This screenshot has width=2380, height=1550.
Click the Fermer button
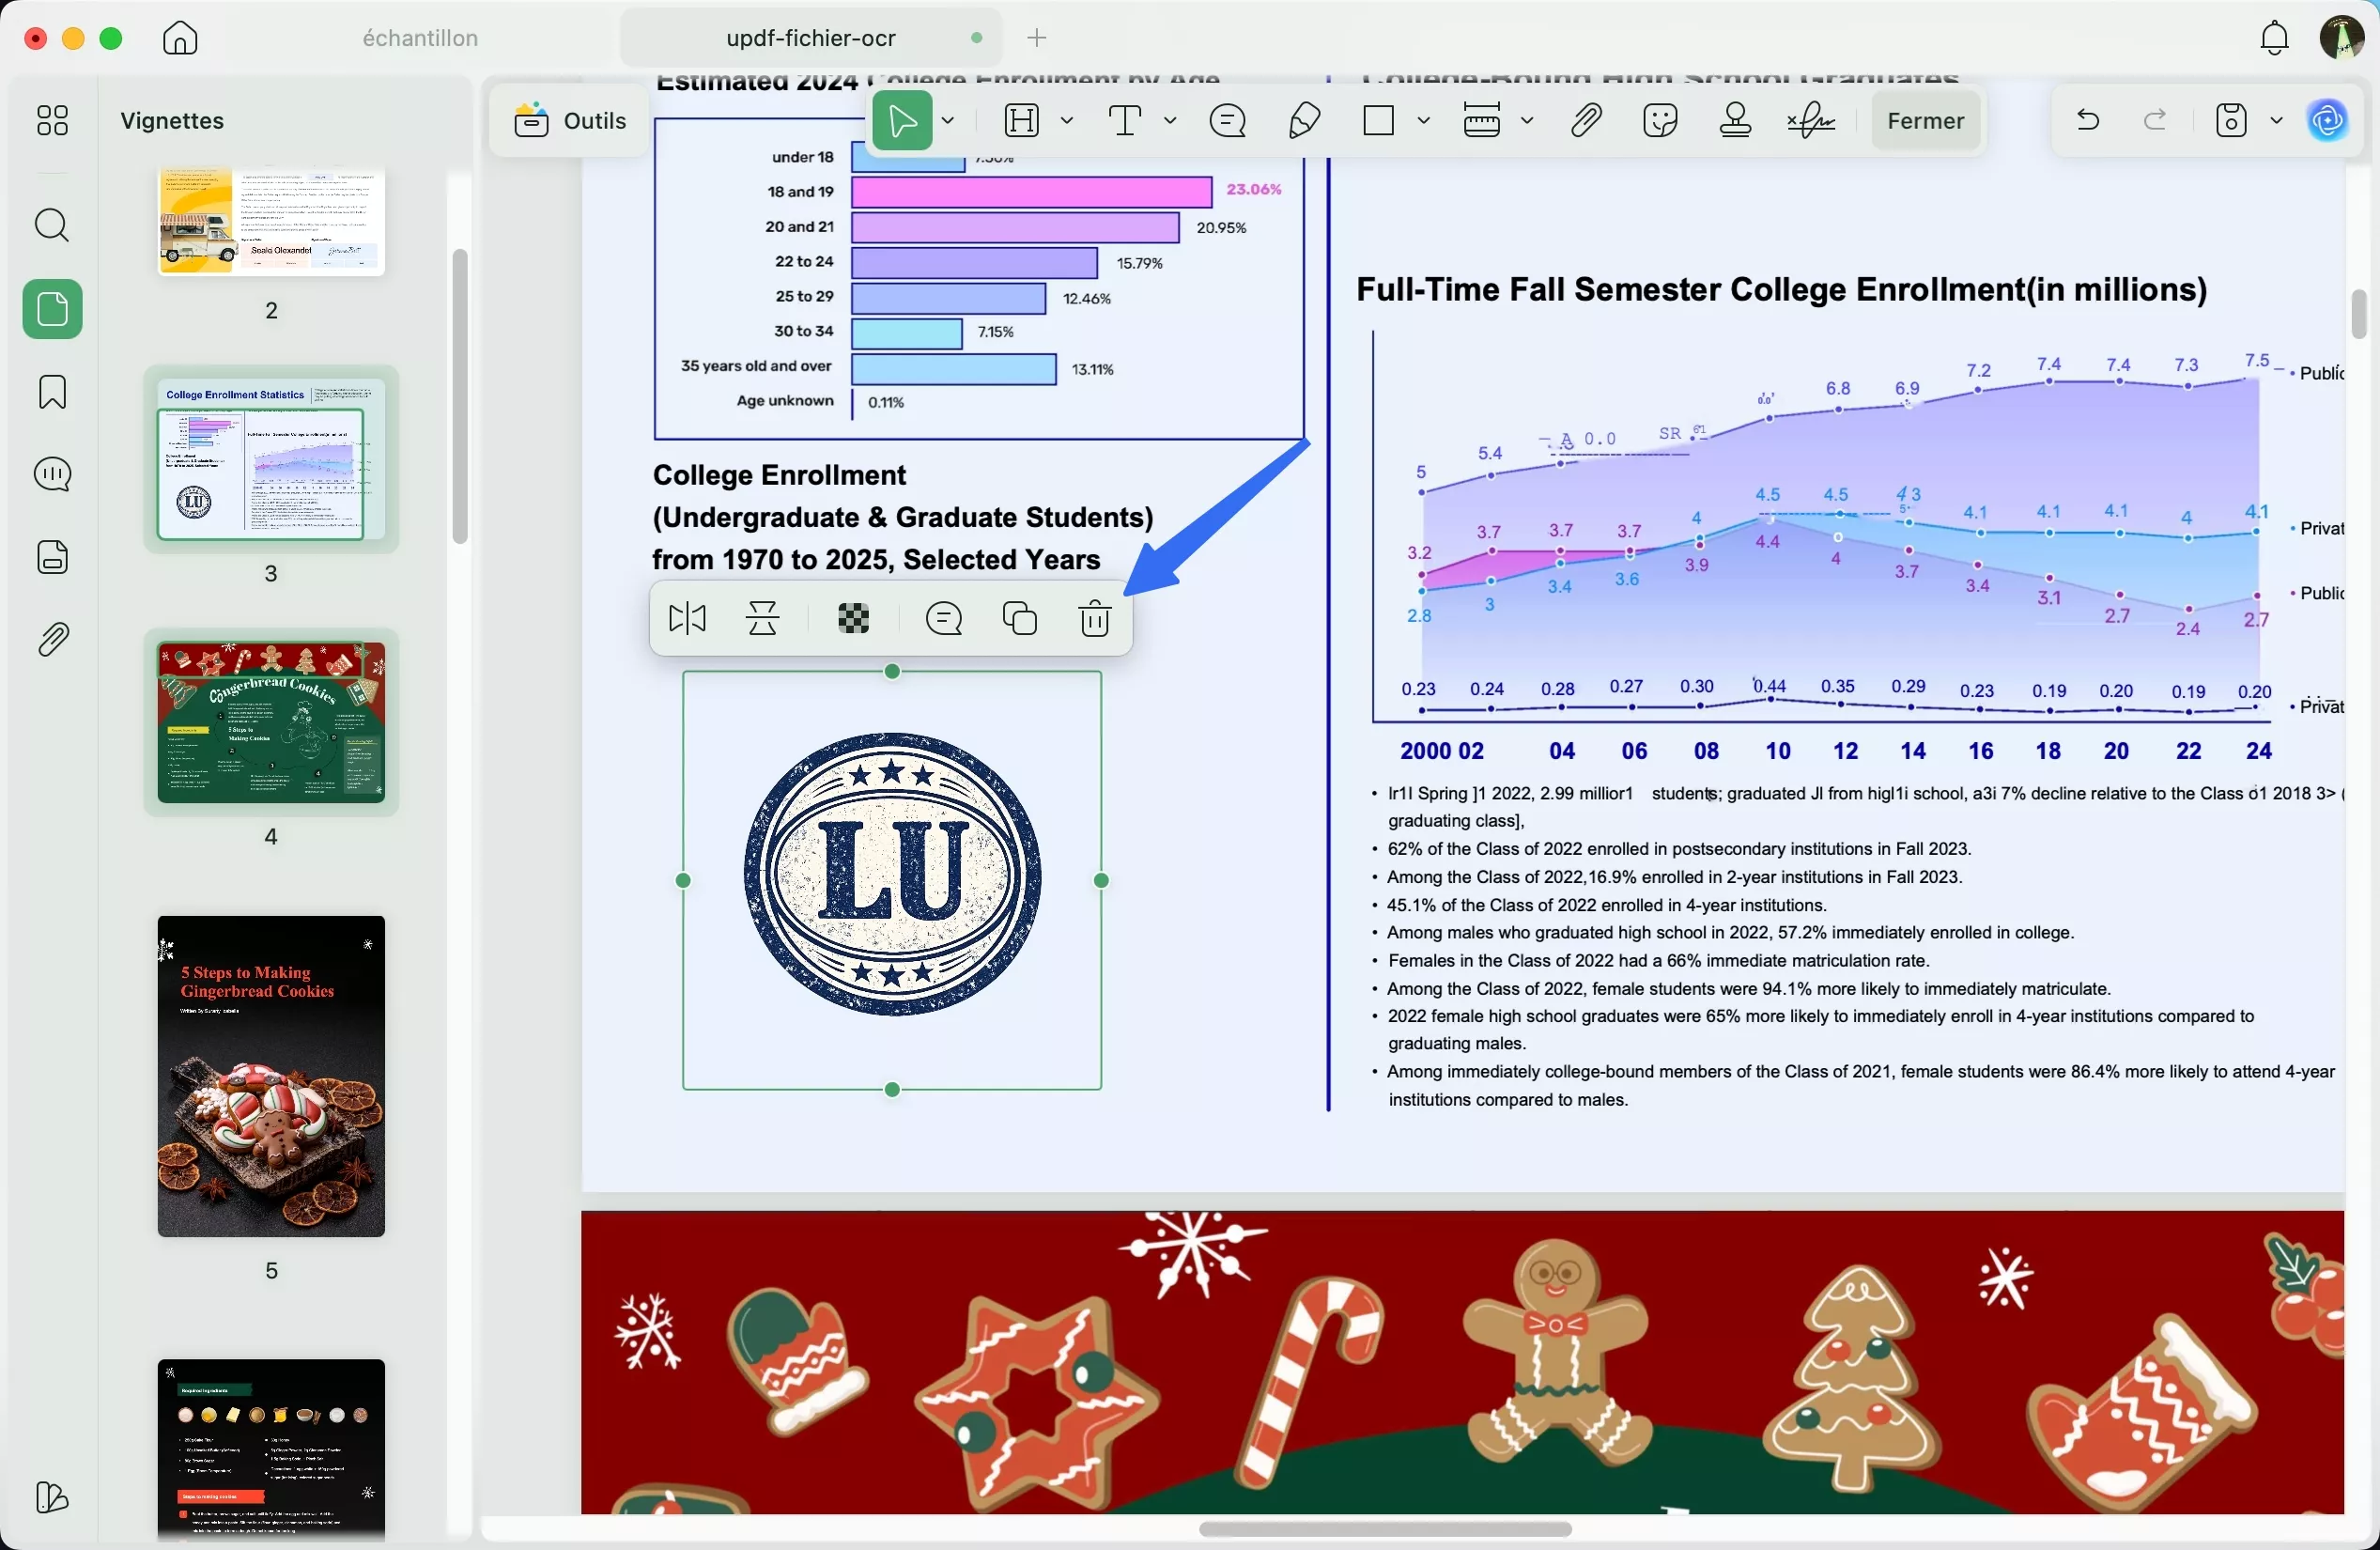[1925, 121]
